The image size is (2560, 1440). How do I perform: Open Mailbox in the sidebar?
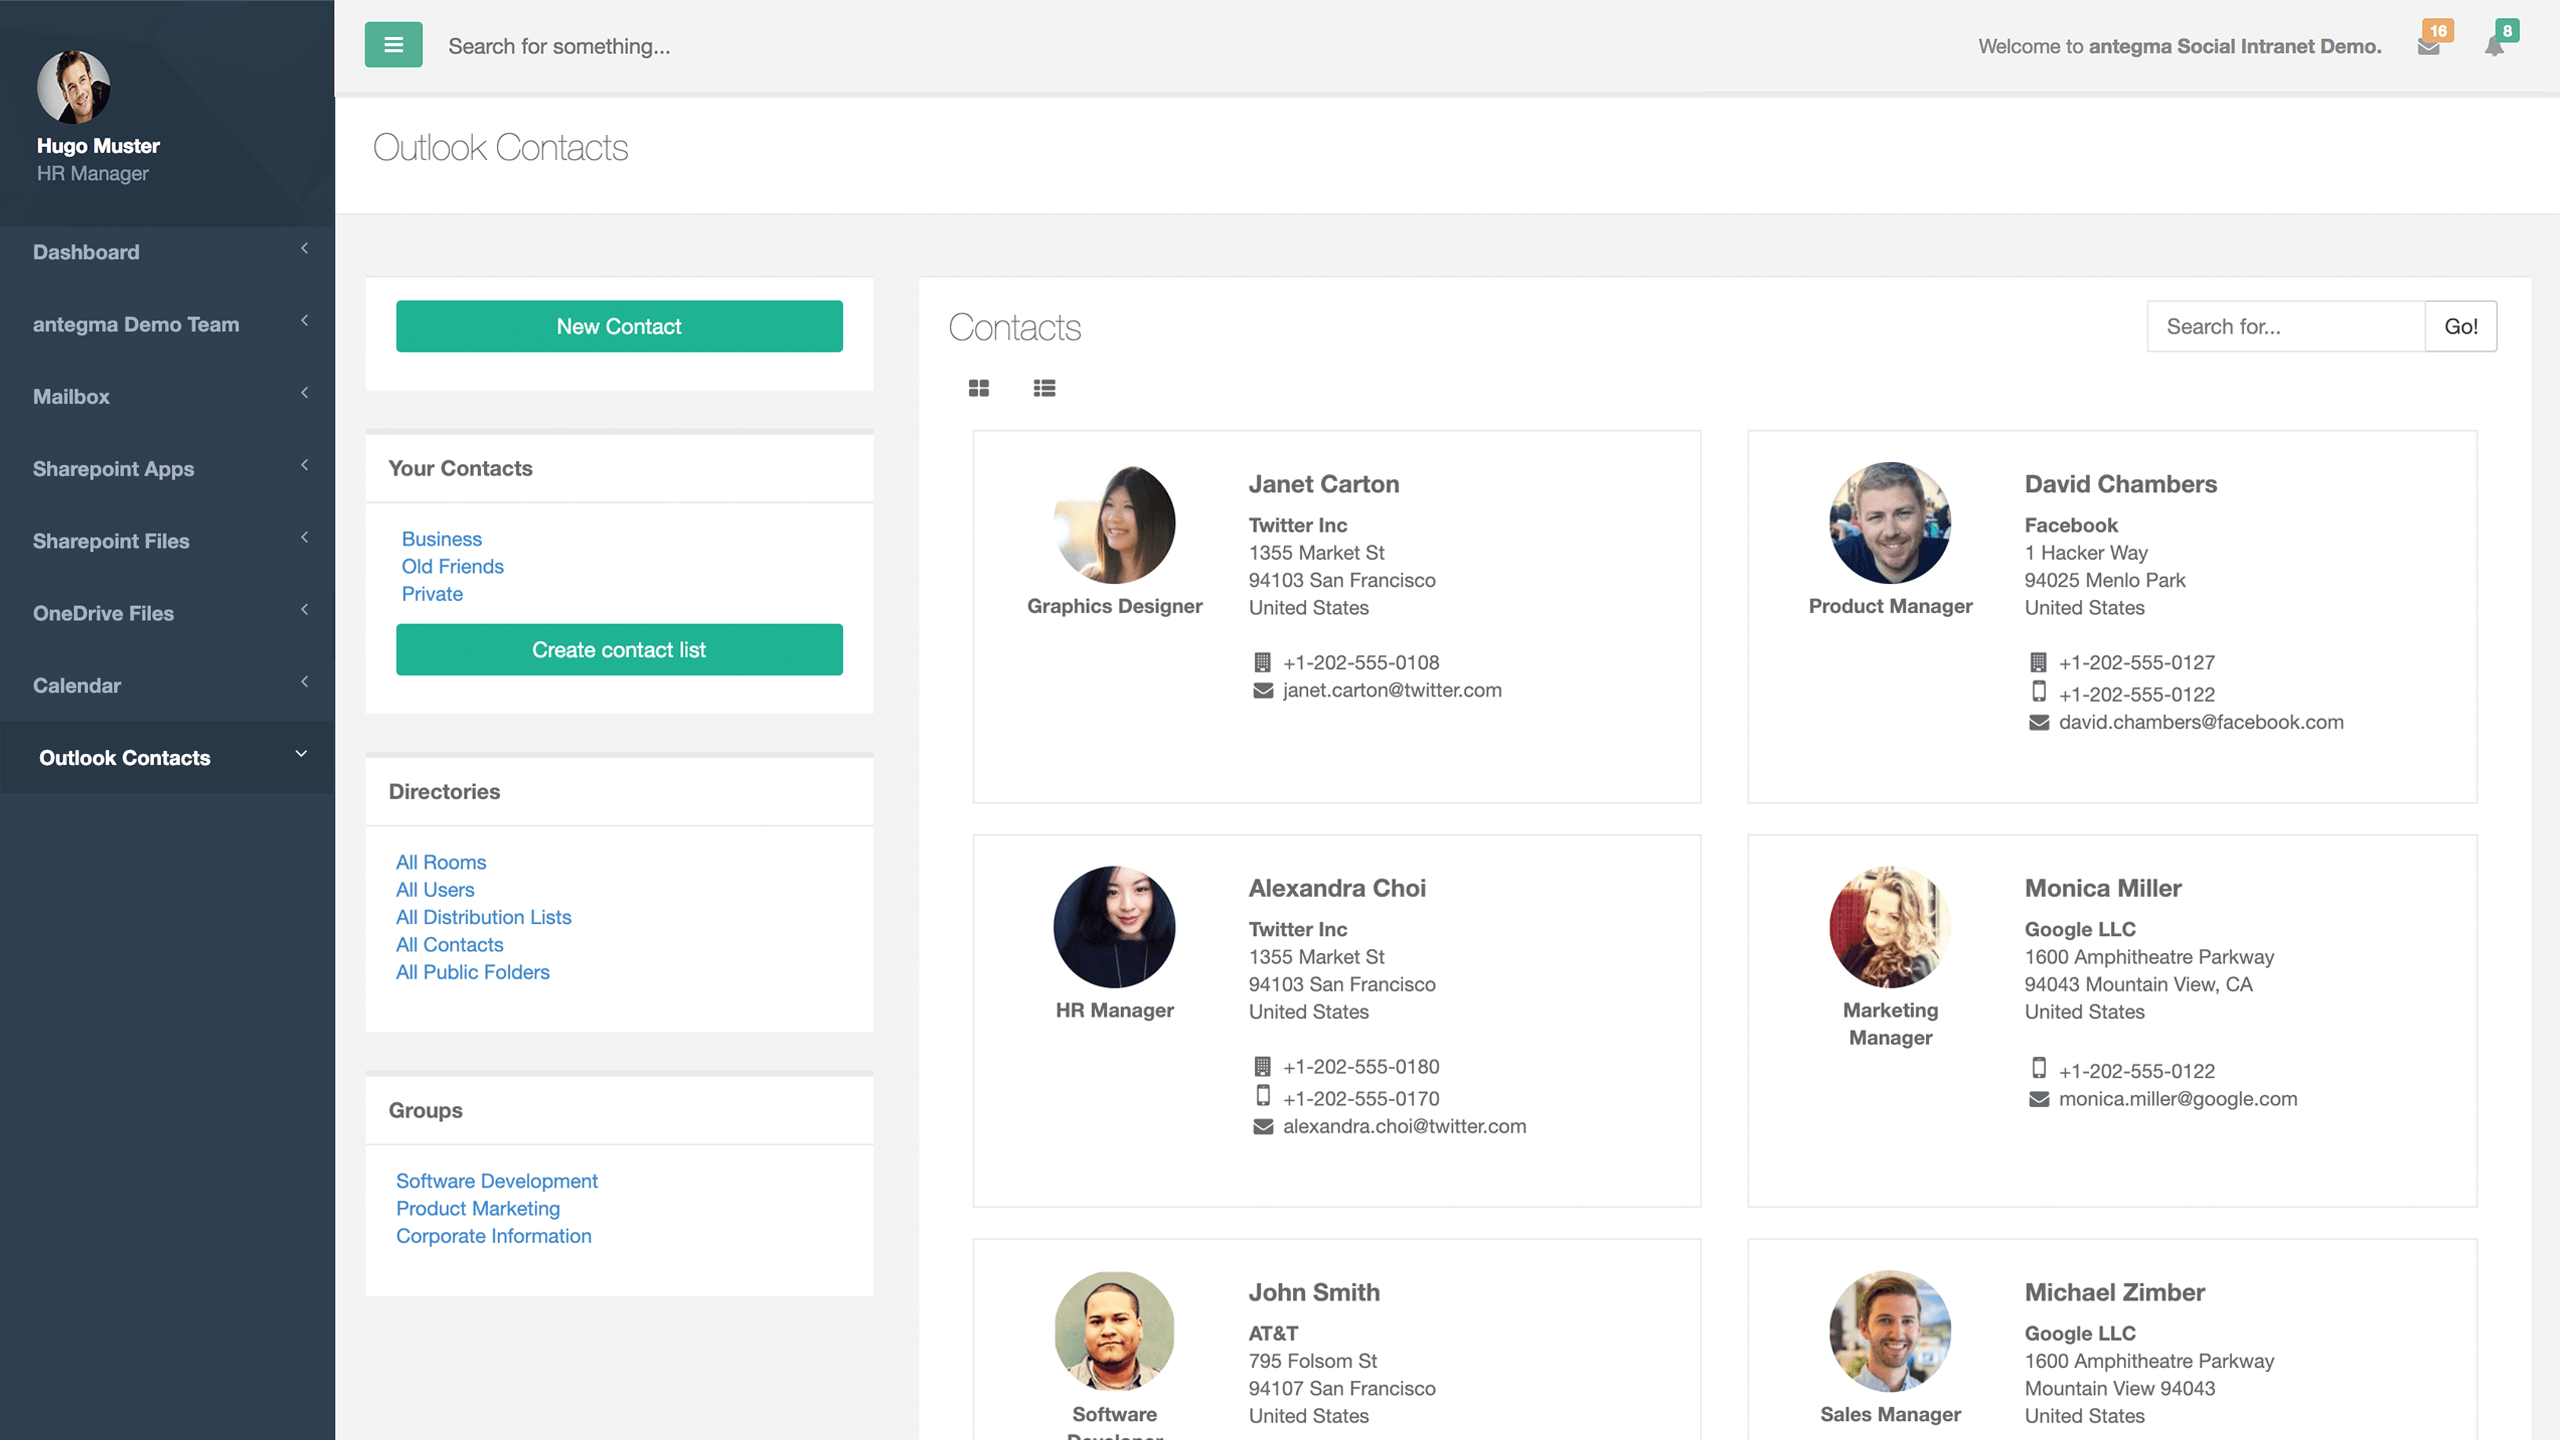tap(71, 396)
